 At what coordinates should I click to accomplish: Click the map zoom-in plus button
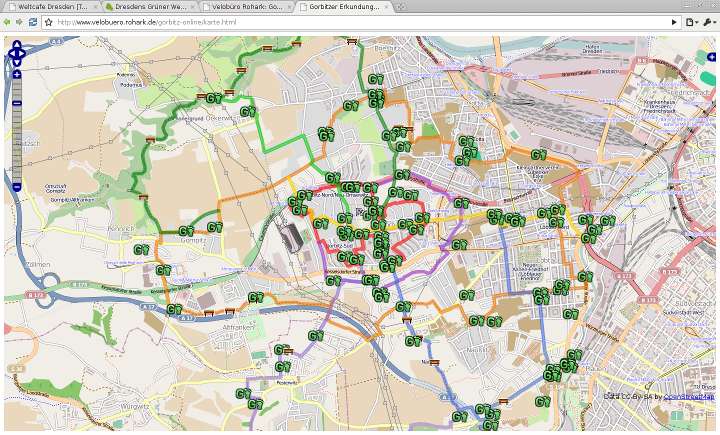(17, 75)
